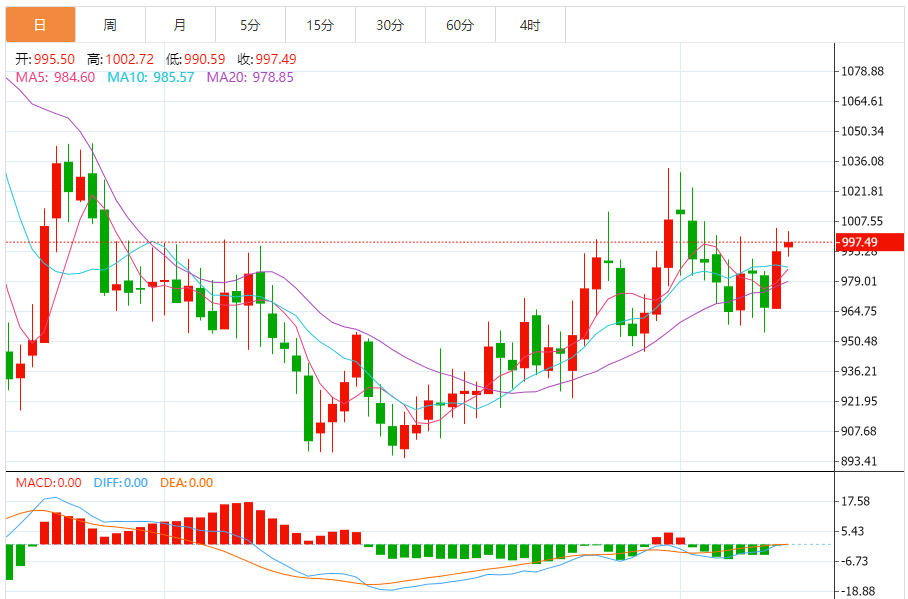The image size is (908, 599).
Task: Click the latest small red candlestick
Action: tap(788, 244)
